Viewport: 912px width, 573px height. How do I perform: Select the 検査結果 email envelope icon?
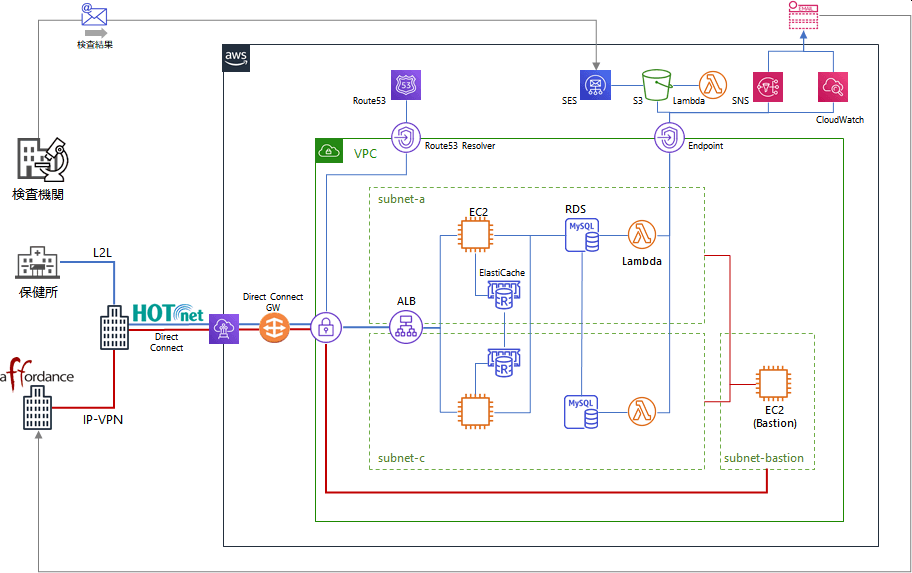pos(94,15)
